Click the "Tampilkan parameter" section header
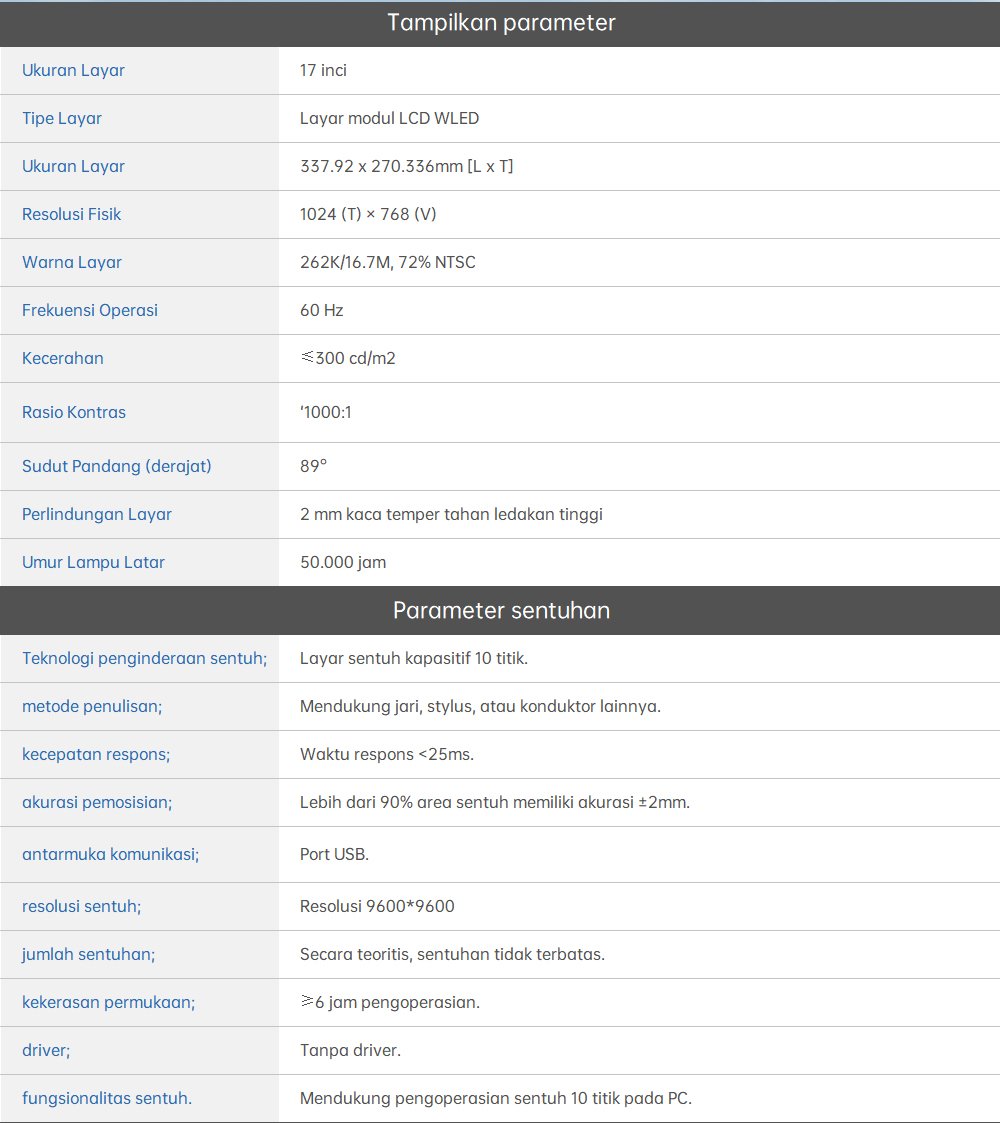1000x1123 pixels. tap(500, 23)
